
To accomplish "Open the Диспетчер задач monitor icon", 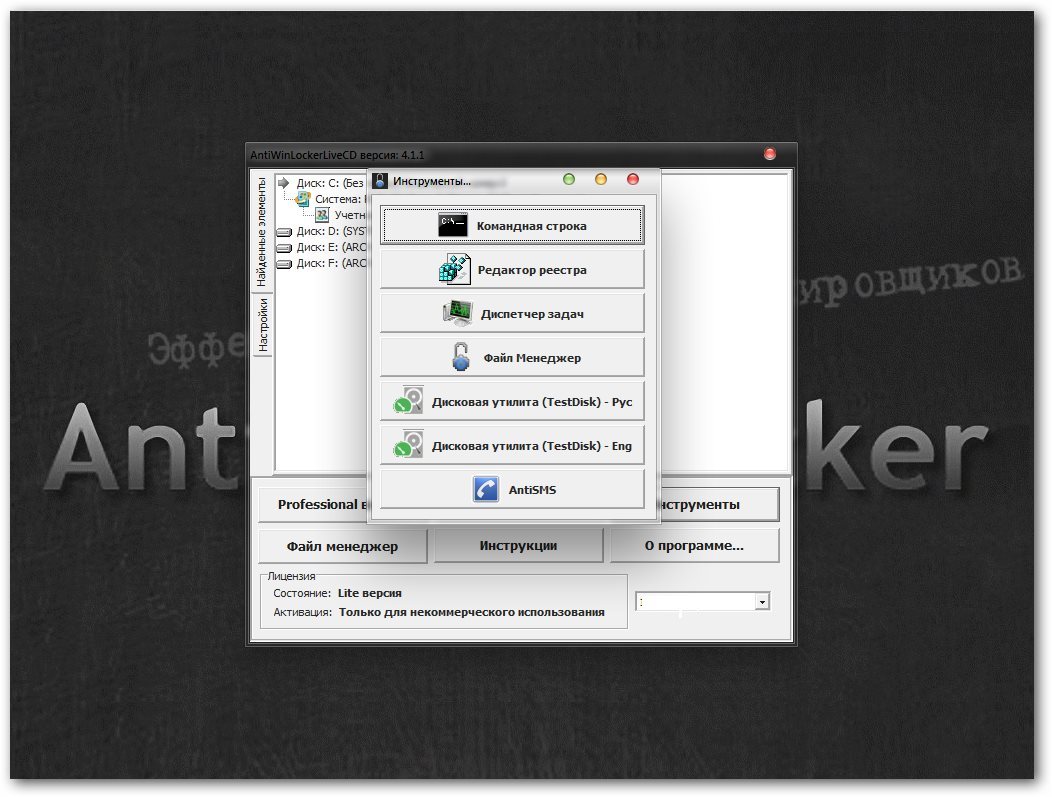I will (458, 313).
